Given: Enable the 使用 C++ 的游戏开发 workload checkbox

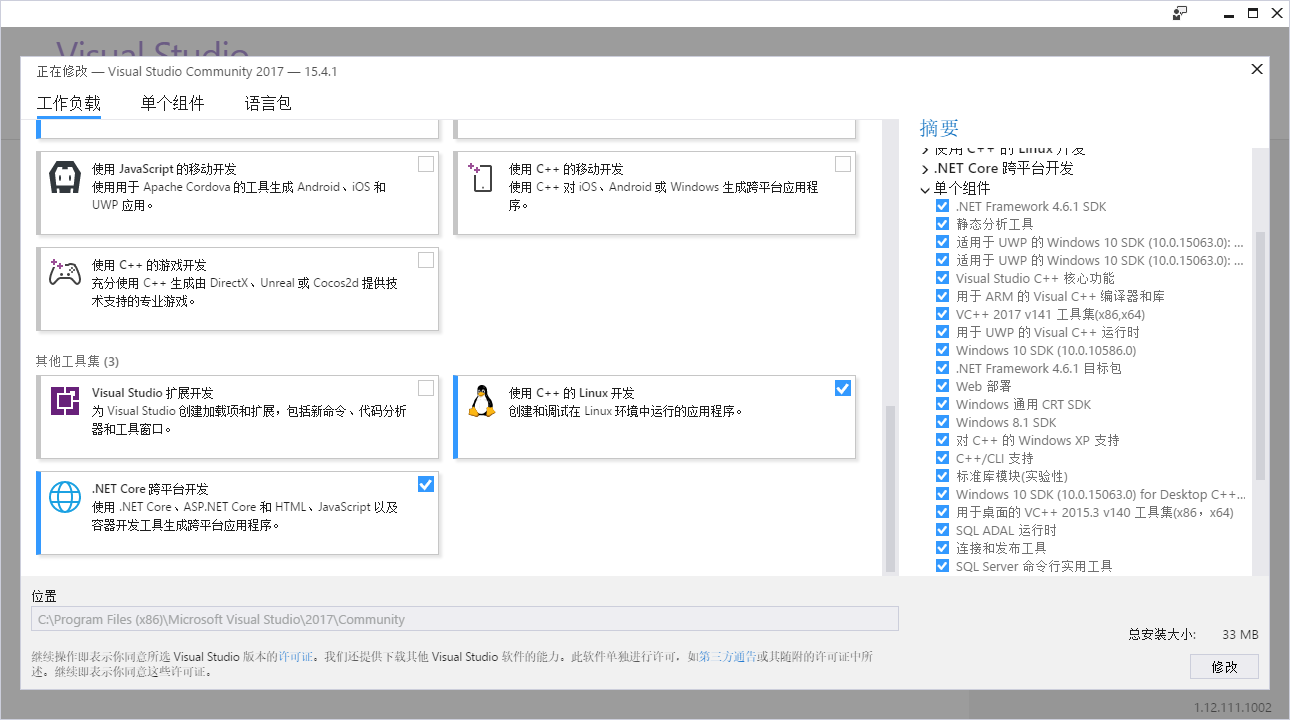Looking at the screenshot, I should (x=426, y=260).
